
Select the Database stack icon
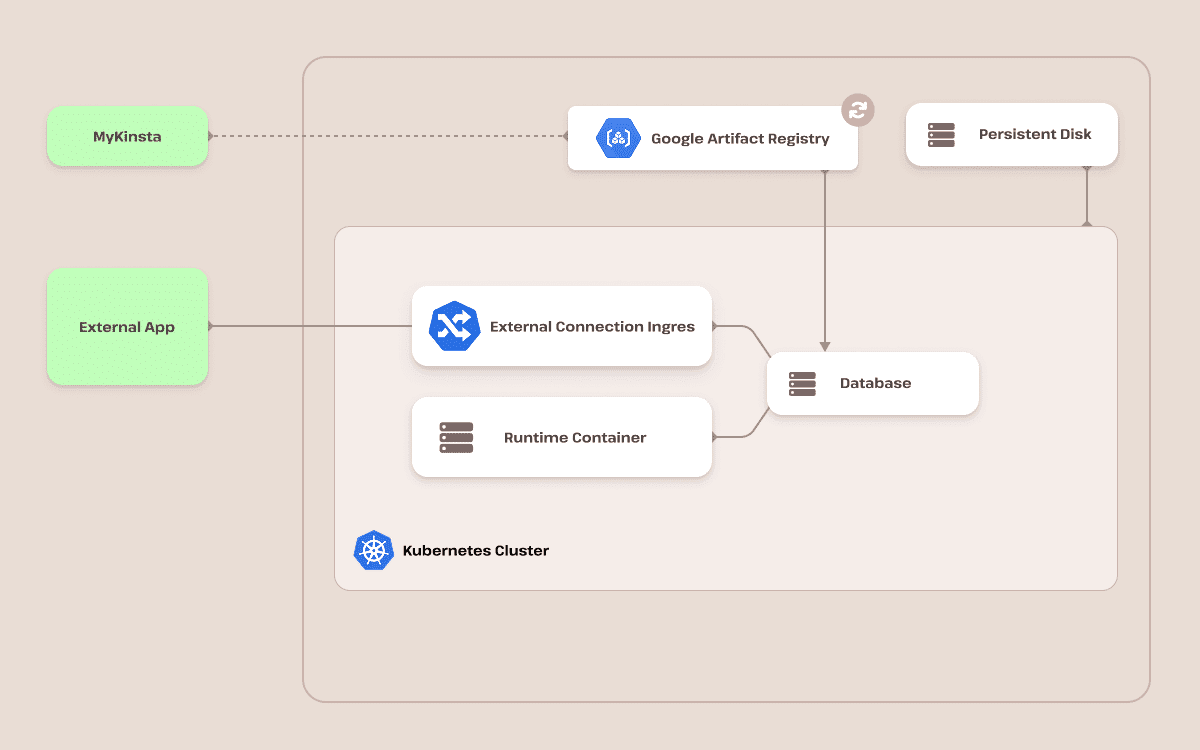pyautogui.click(x=801, y=383)
